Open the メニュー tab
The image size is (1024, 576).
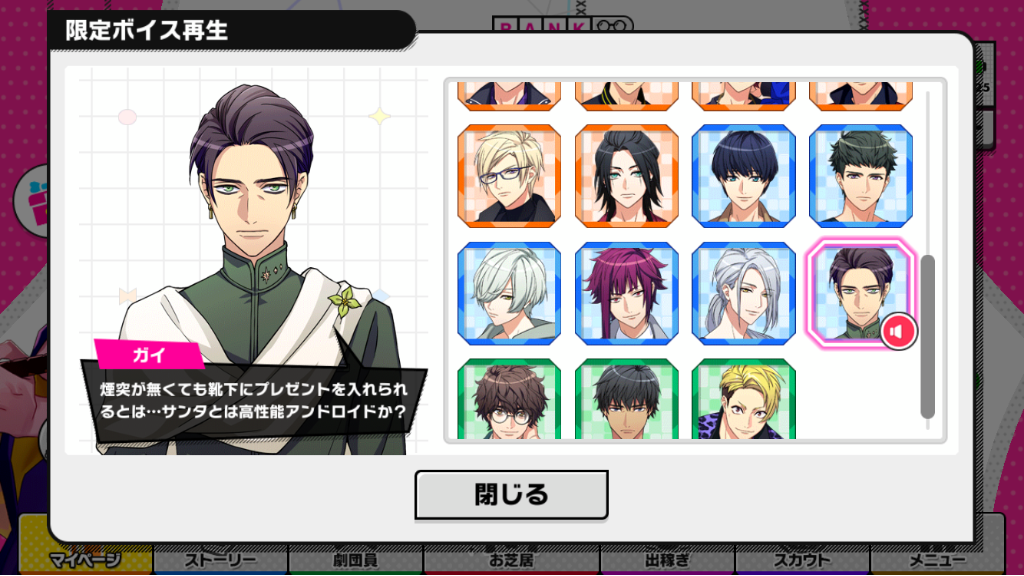[x=937, y=560]
